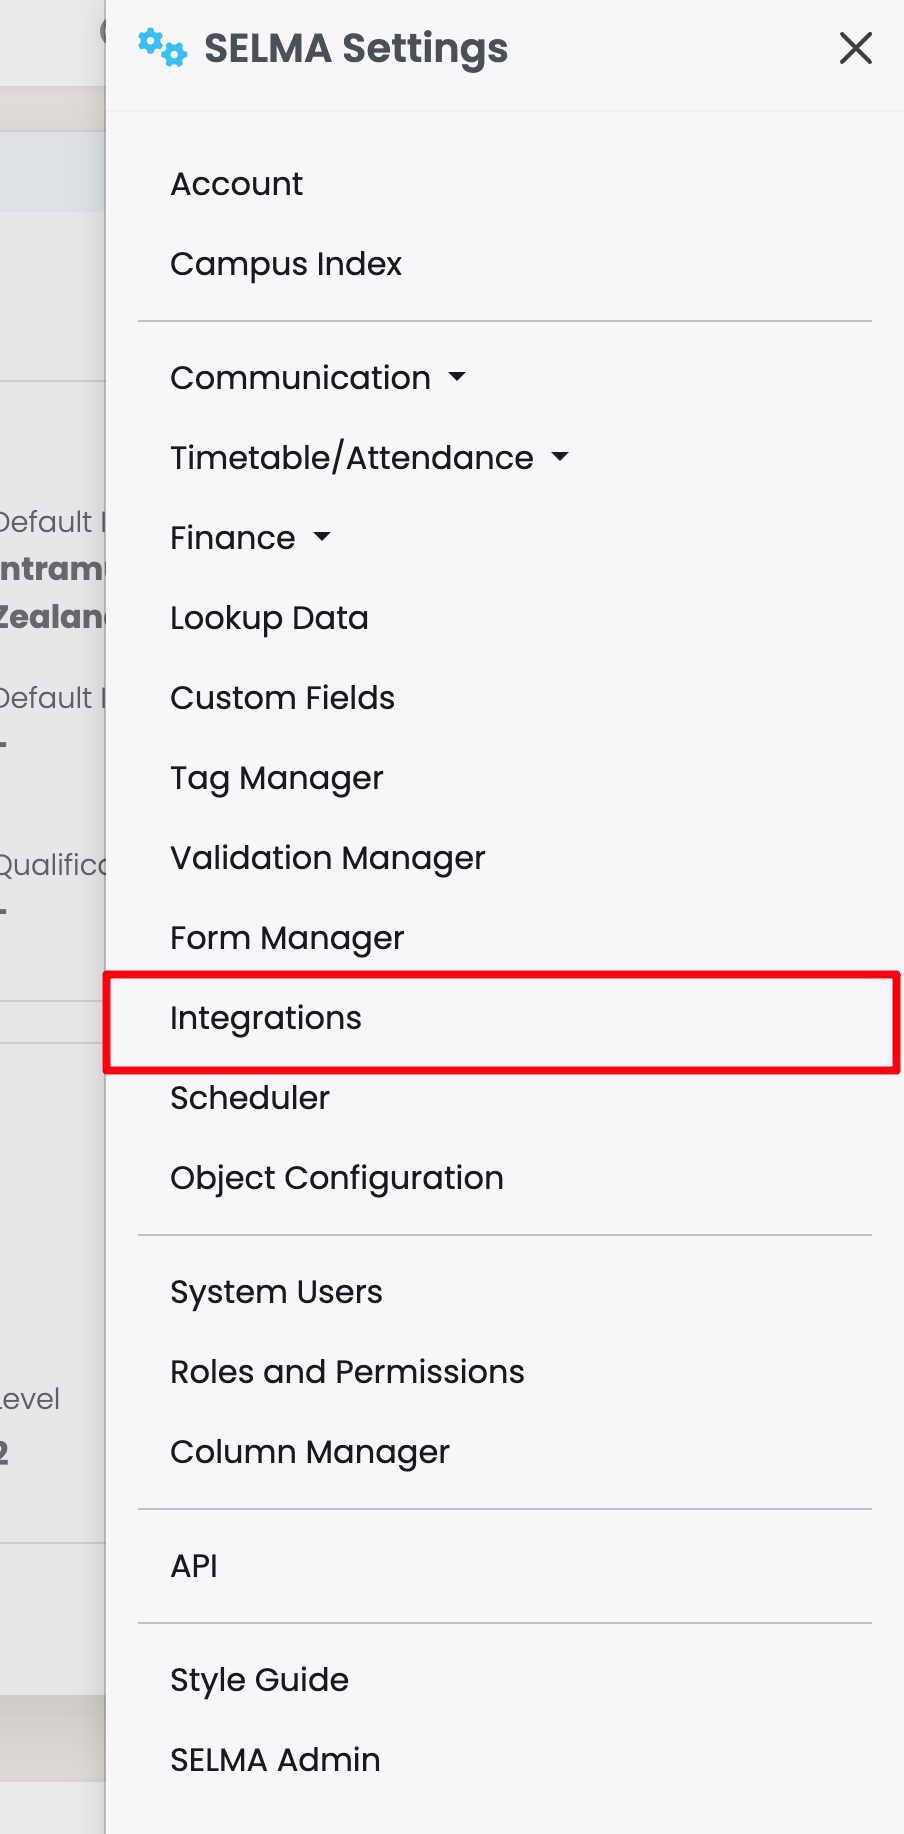Open Object Configuration
Viewport: 904px width, 1834px height.
point(337,1178)
